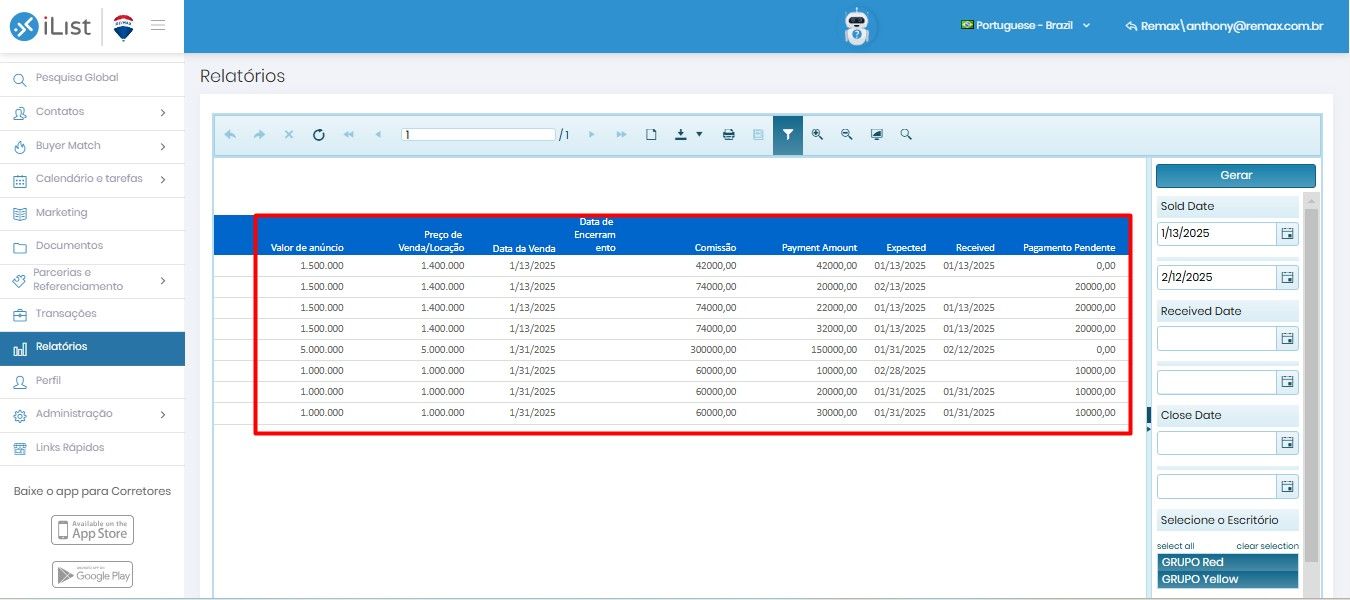Click the 2/12/2025 Sold Date field
1350x600 pixels.
1217,277
